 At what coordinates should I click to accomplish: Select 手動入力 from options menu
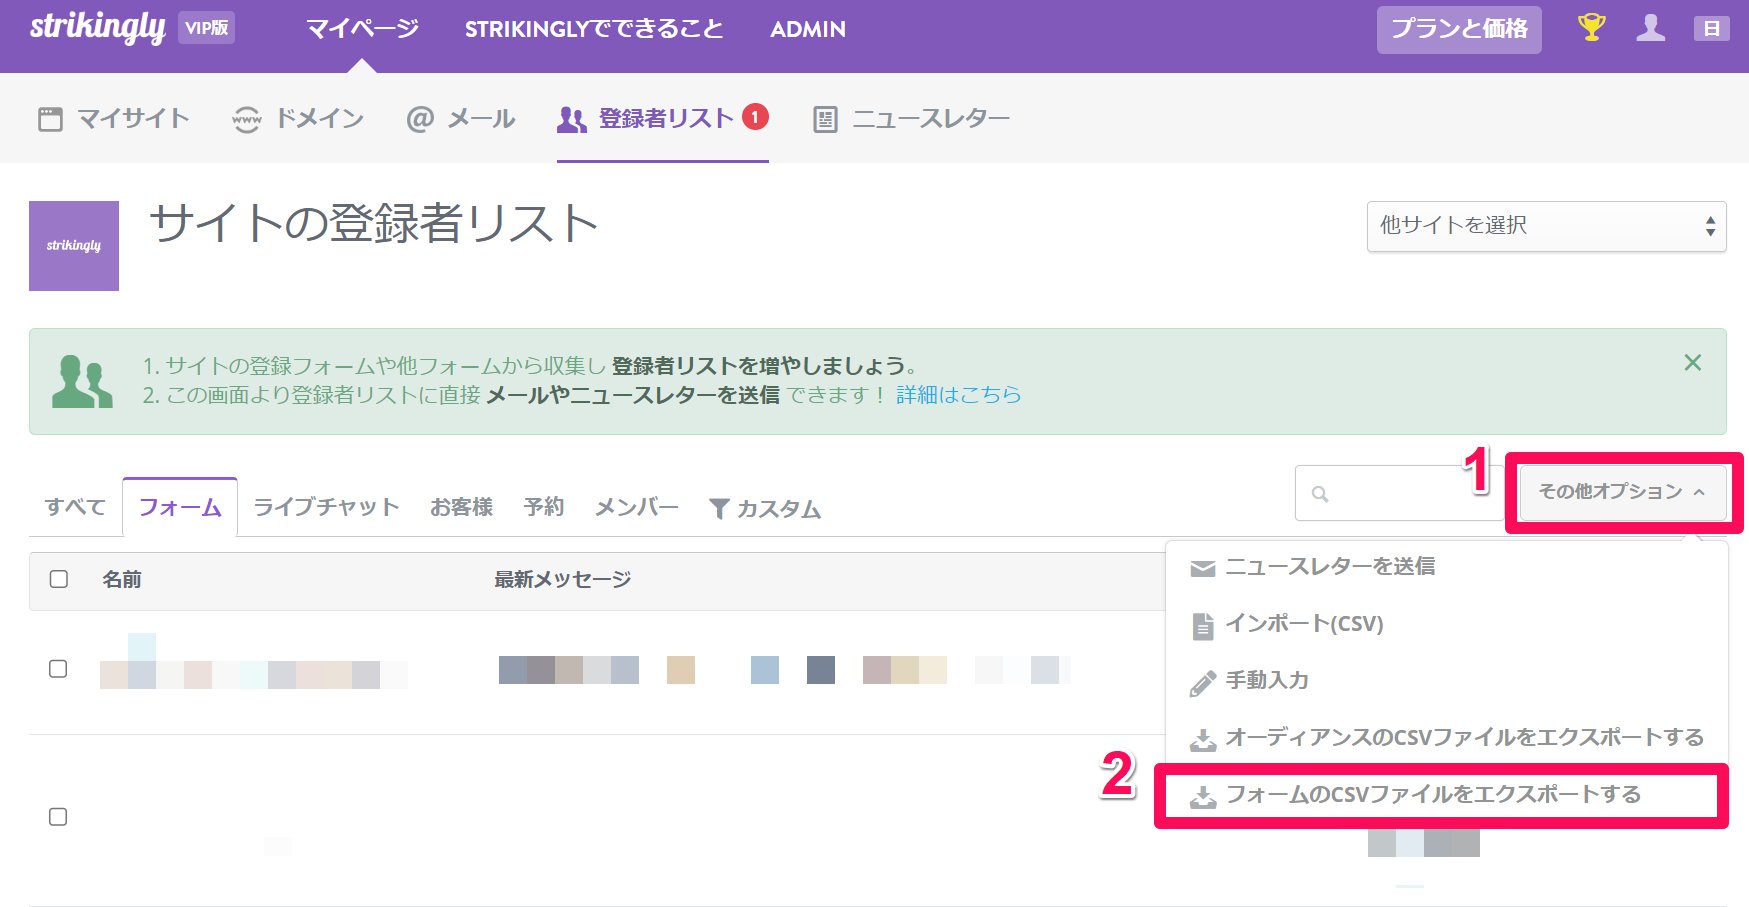1446,681
